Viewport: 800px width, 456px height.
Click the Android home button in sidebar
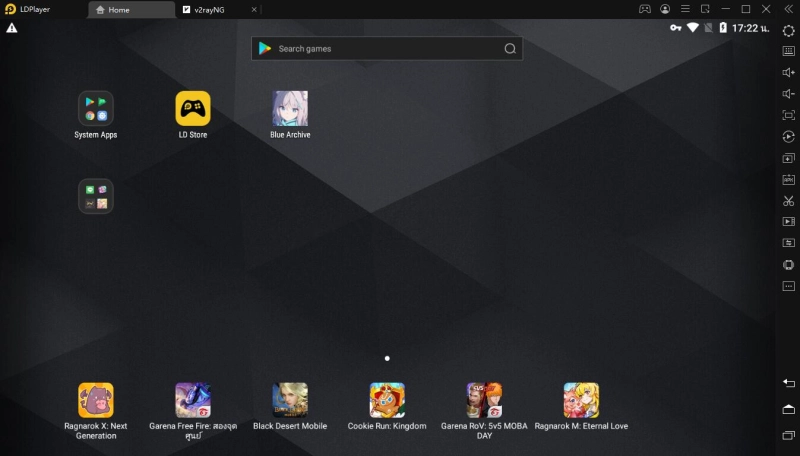[788, 409]
